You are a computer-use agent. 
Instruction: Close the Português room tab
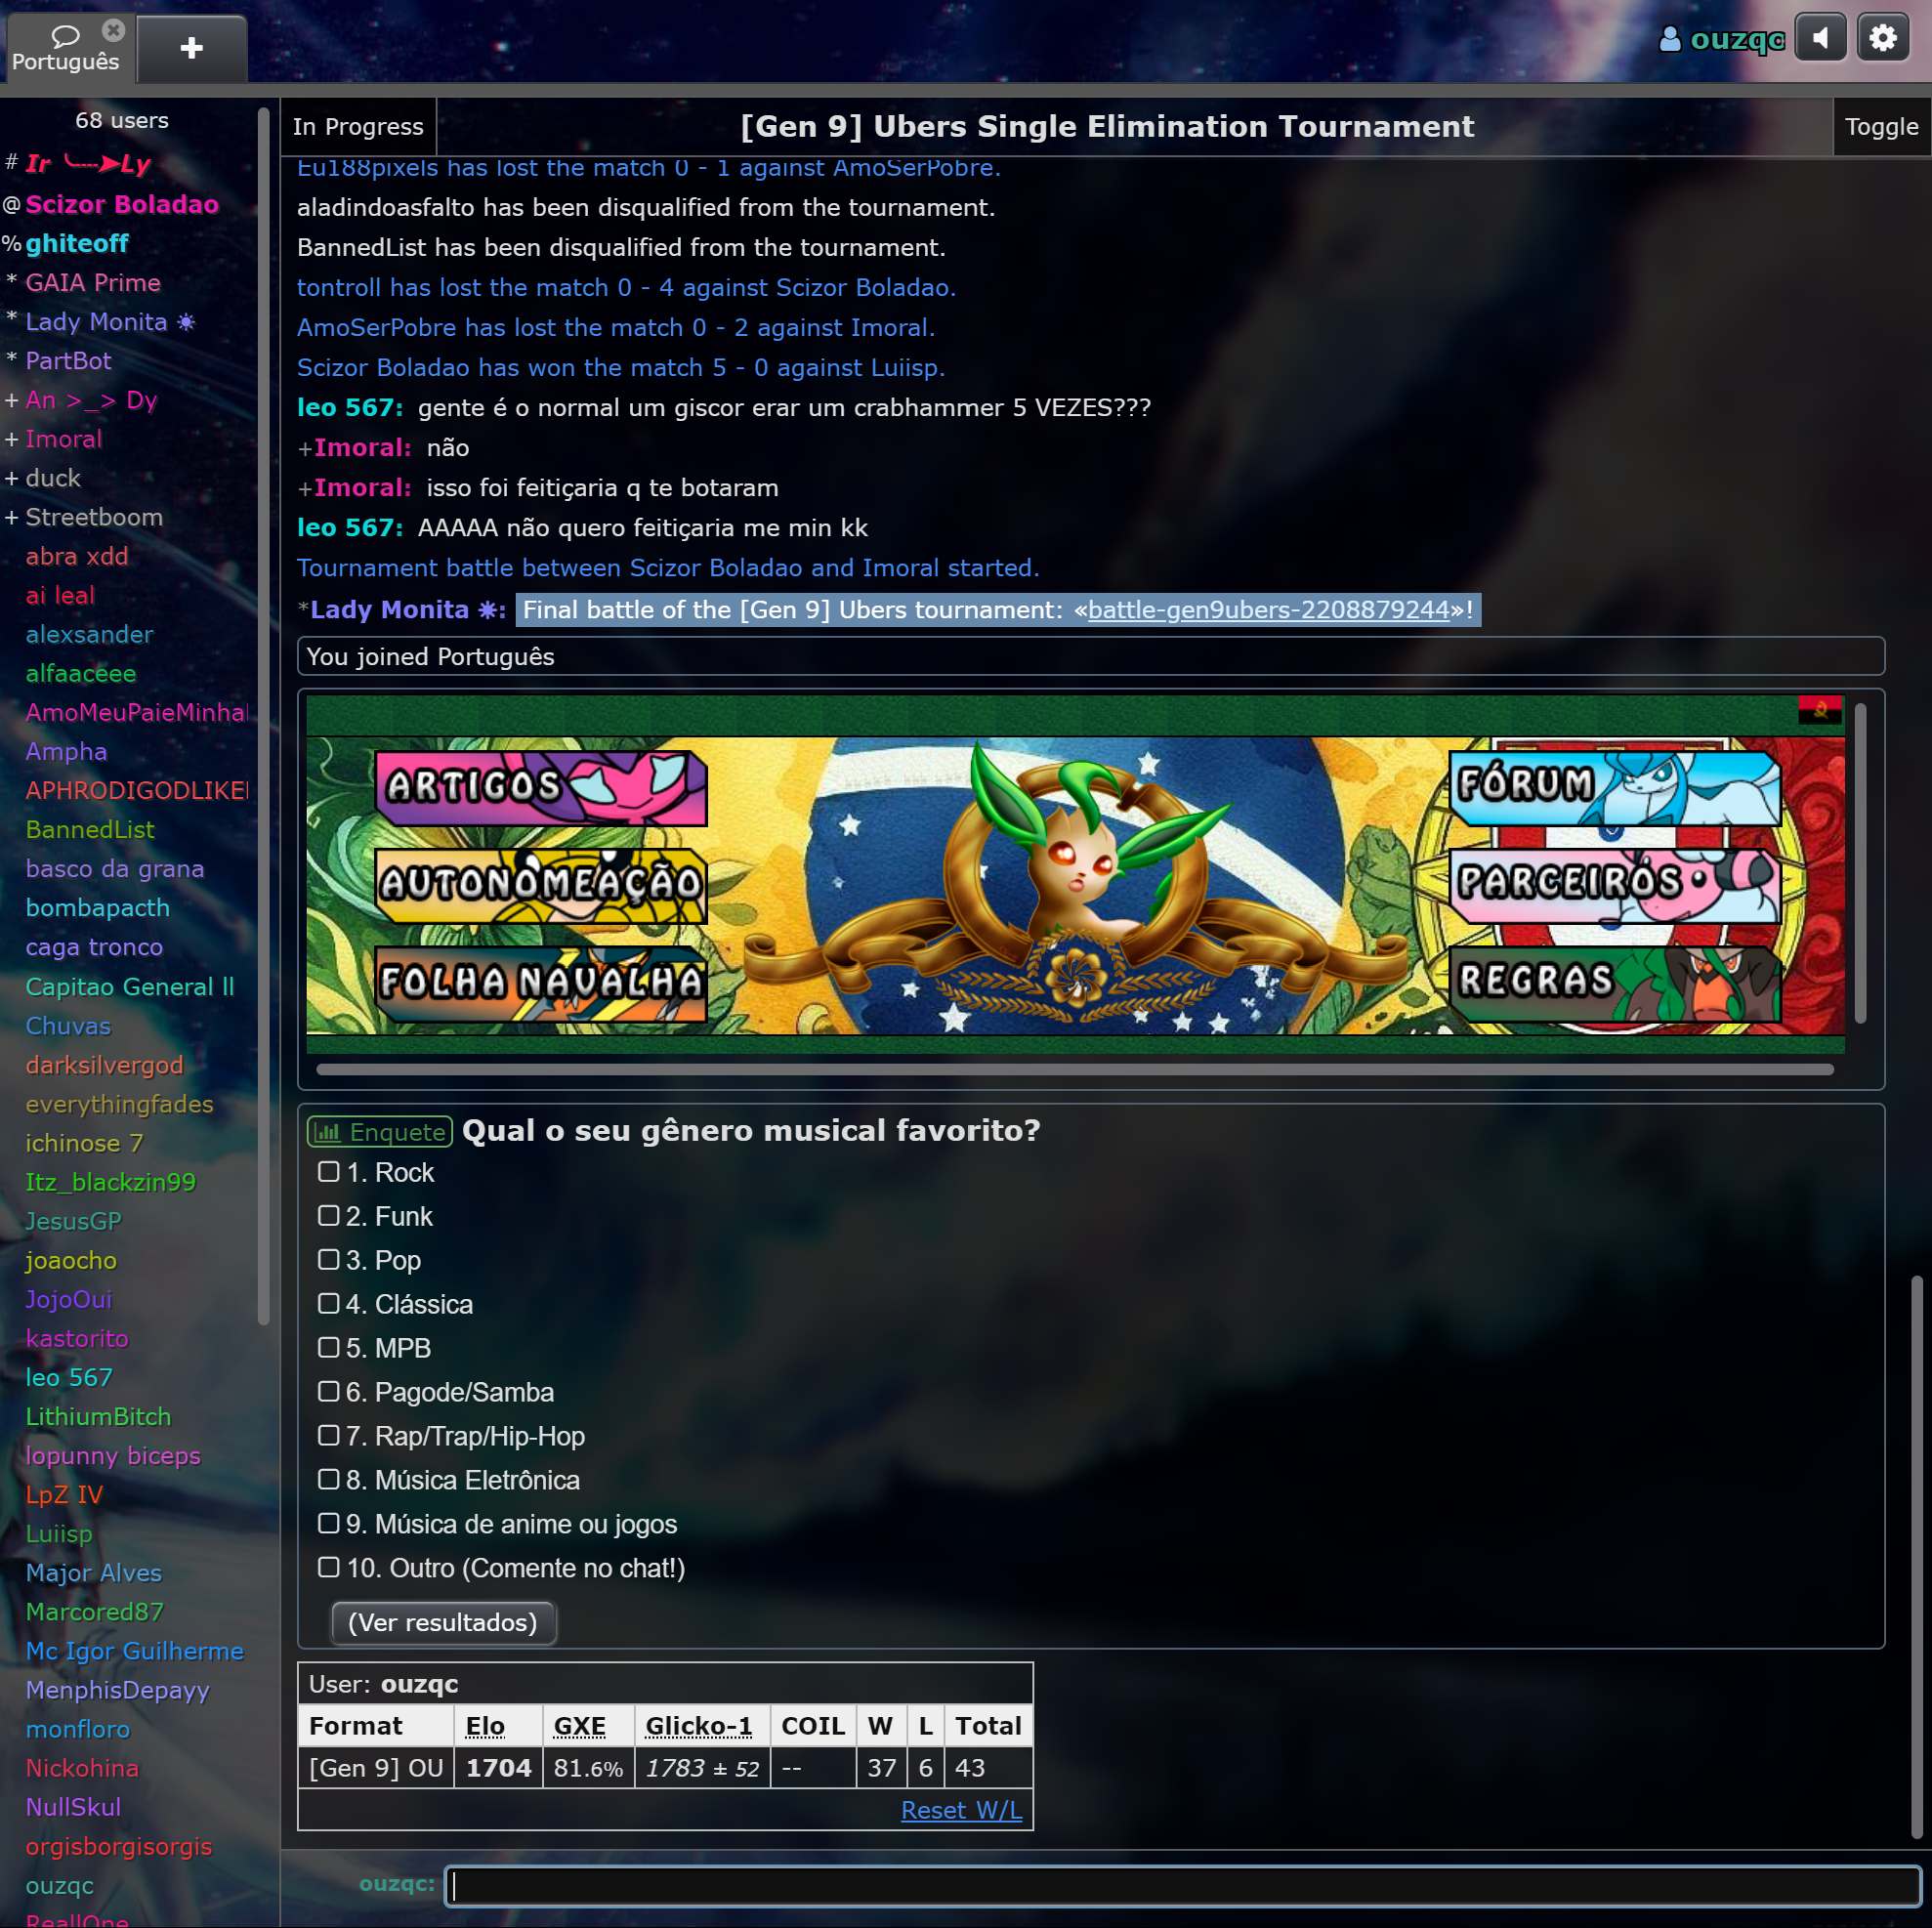click(x=114, y=30)
